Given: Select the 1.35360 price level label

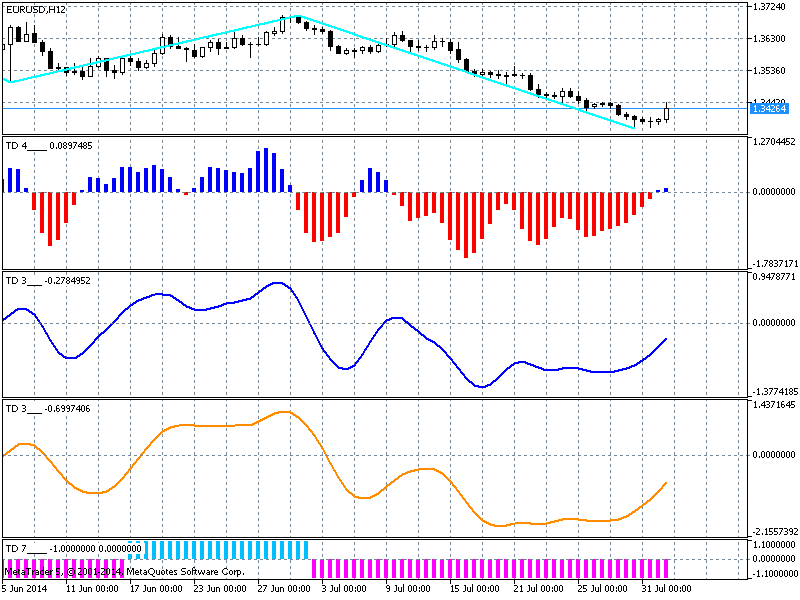Looking at the screenshot, I should click(x=769, y=70).
